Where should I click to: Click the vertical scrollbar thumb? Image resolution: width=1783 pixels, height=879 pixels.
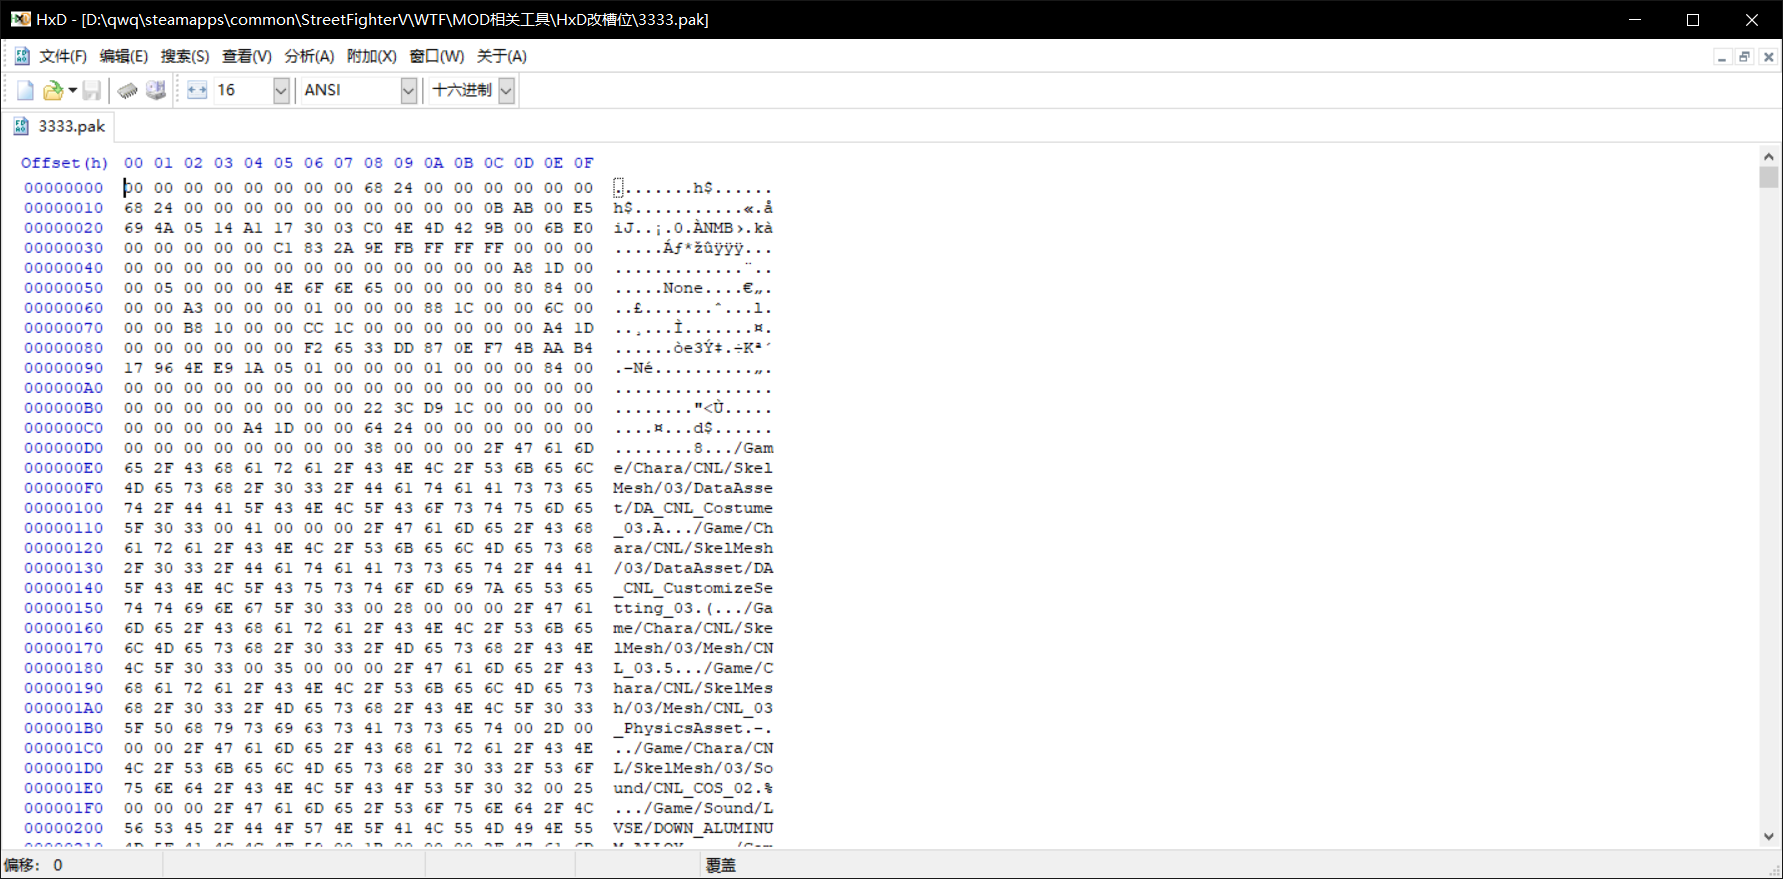[x=1768, y=177]
